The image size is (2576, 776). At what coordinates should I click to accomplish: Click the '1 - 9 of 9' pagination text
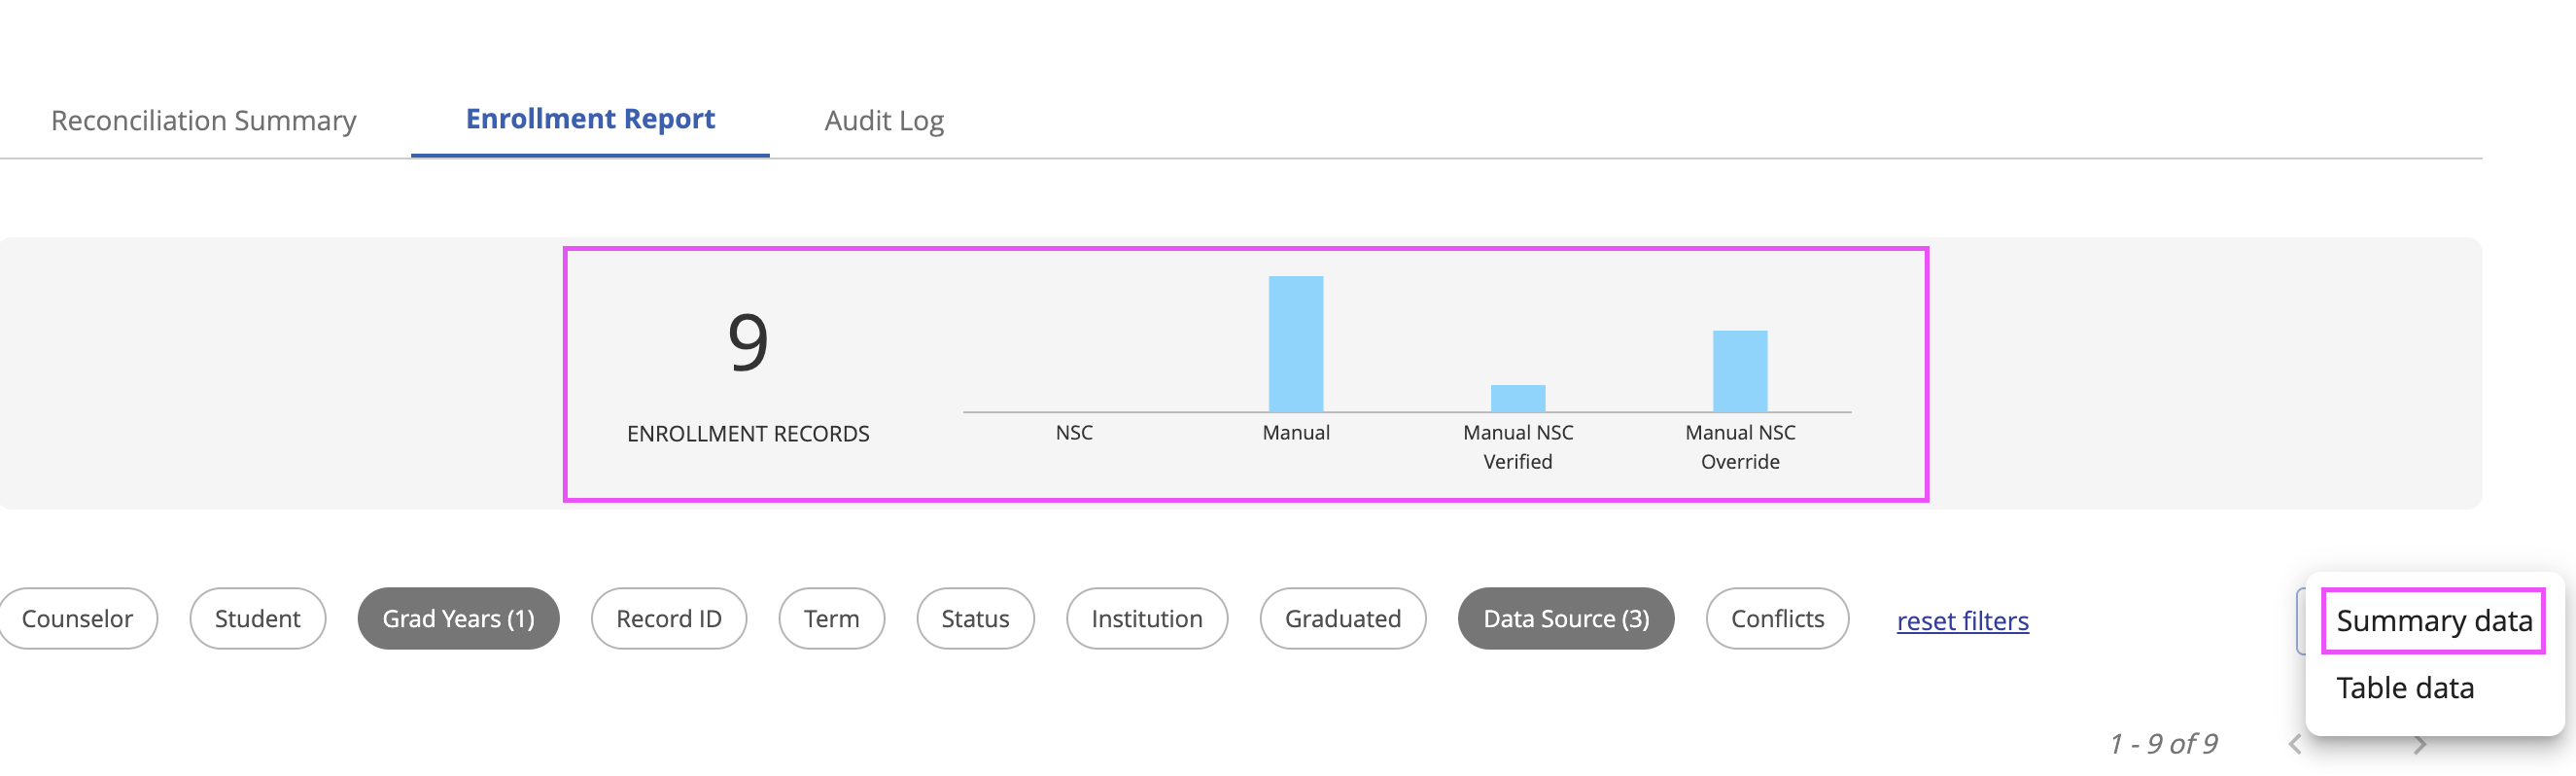(2163, 744)
